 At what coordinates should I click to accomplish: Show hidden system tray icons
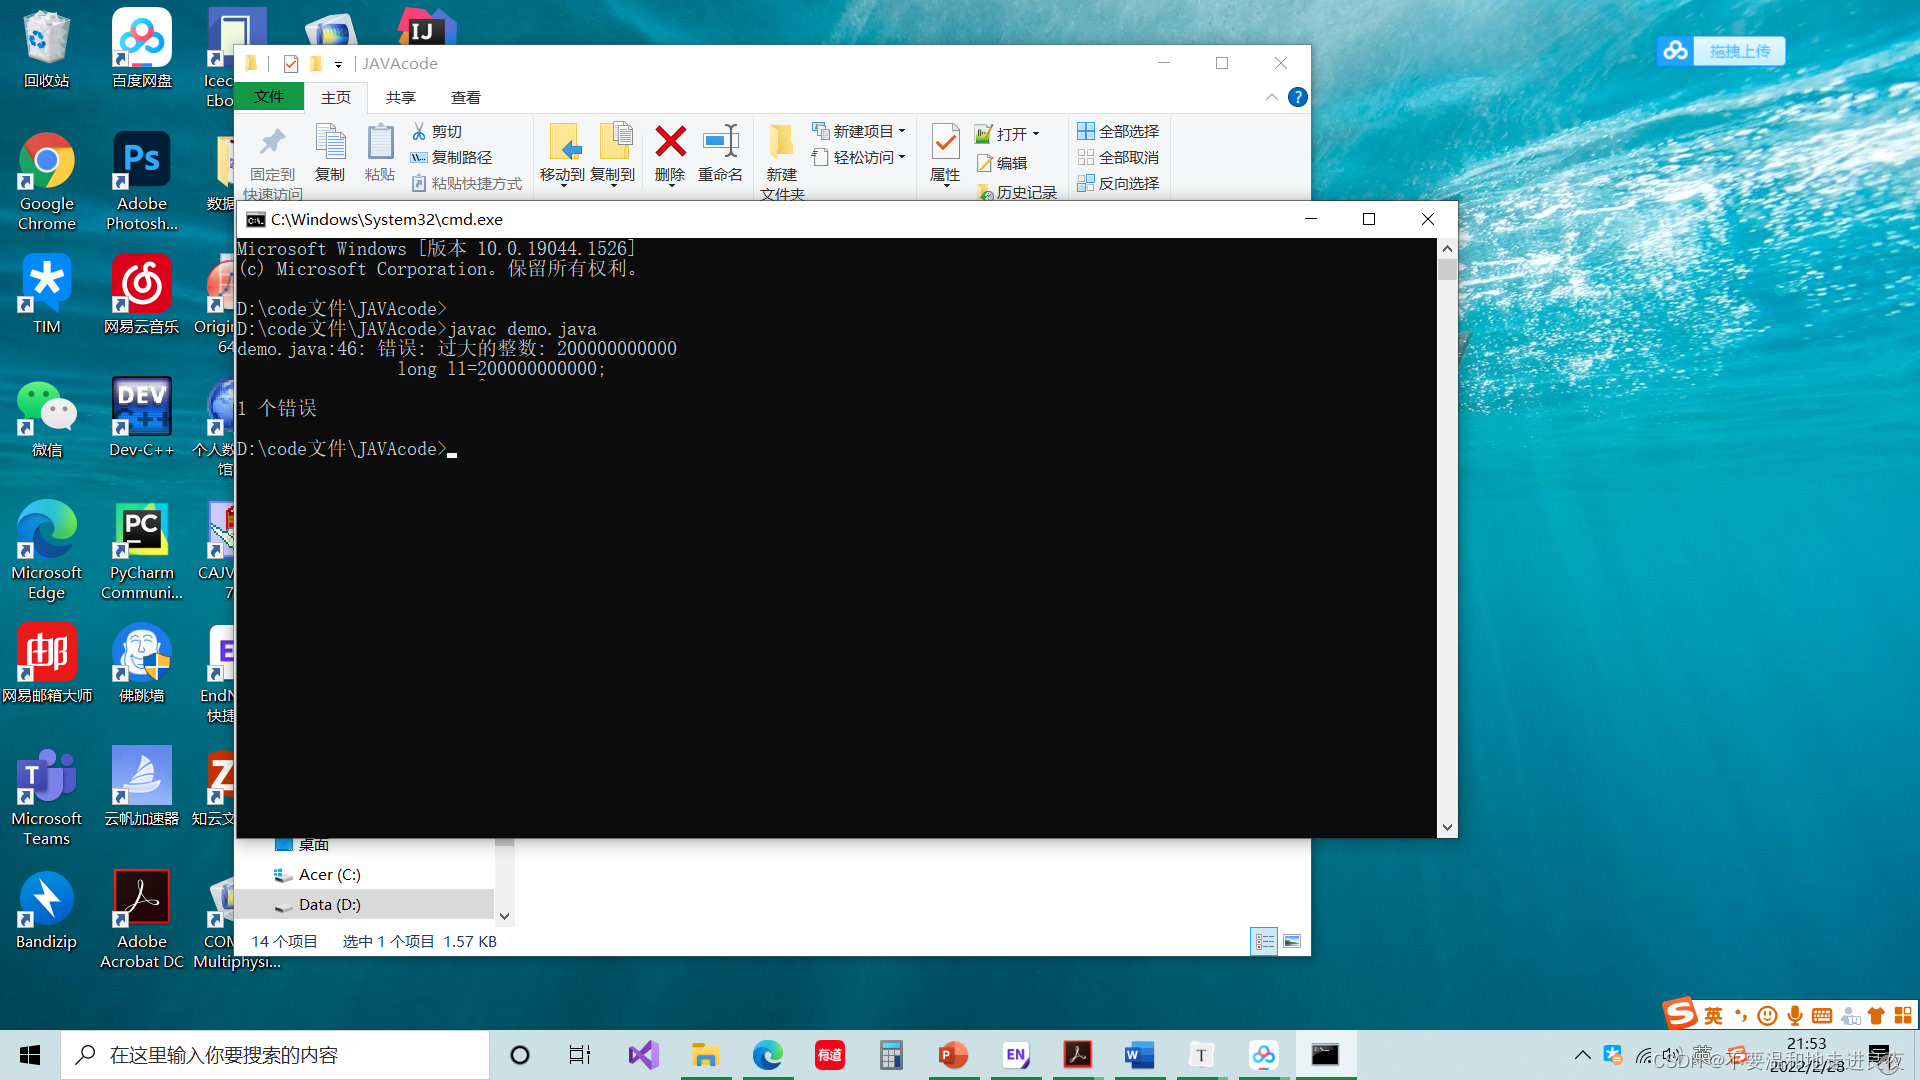coord(1582,1055)
